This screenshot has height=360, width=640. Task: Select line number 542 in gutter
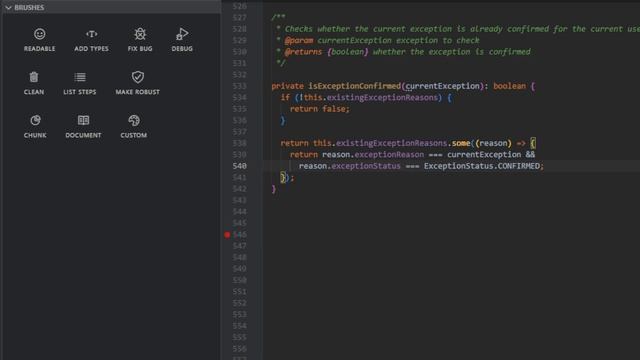pos(240,189)
